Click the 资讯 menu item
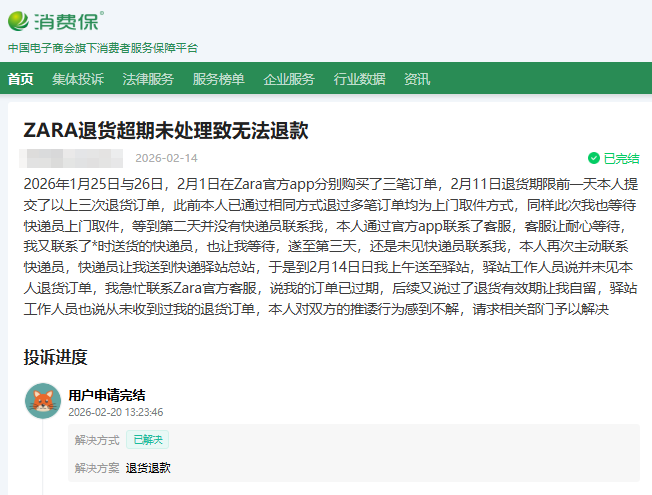Viewport: 652px width, 495px height. (417, 80)
